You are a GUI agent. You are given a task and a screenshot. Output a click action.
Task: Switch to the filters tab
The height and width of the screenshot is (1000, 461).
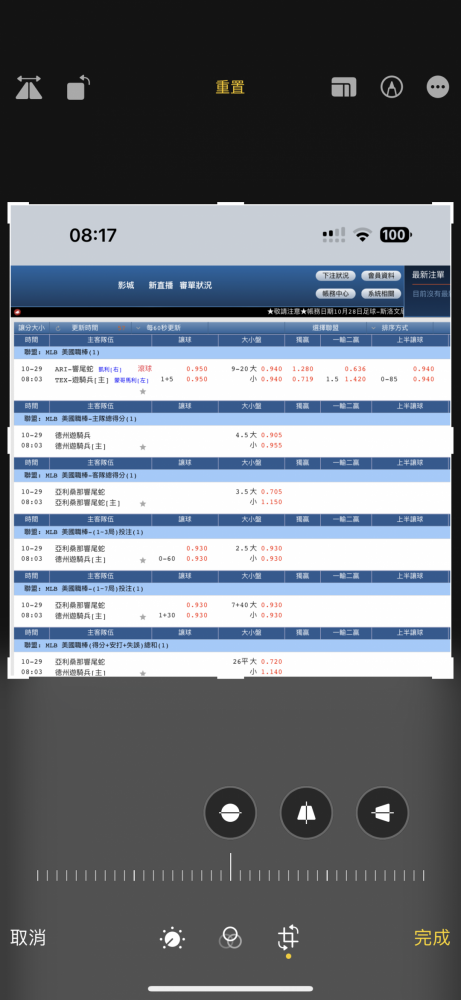230,938
